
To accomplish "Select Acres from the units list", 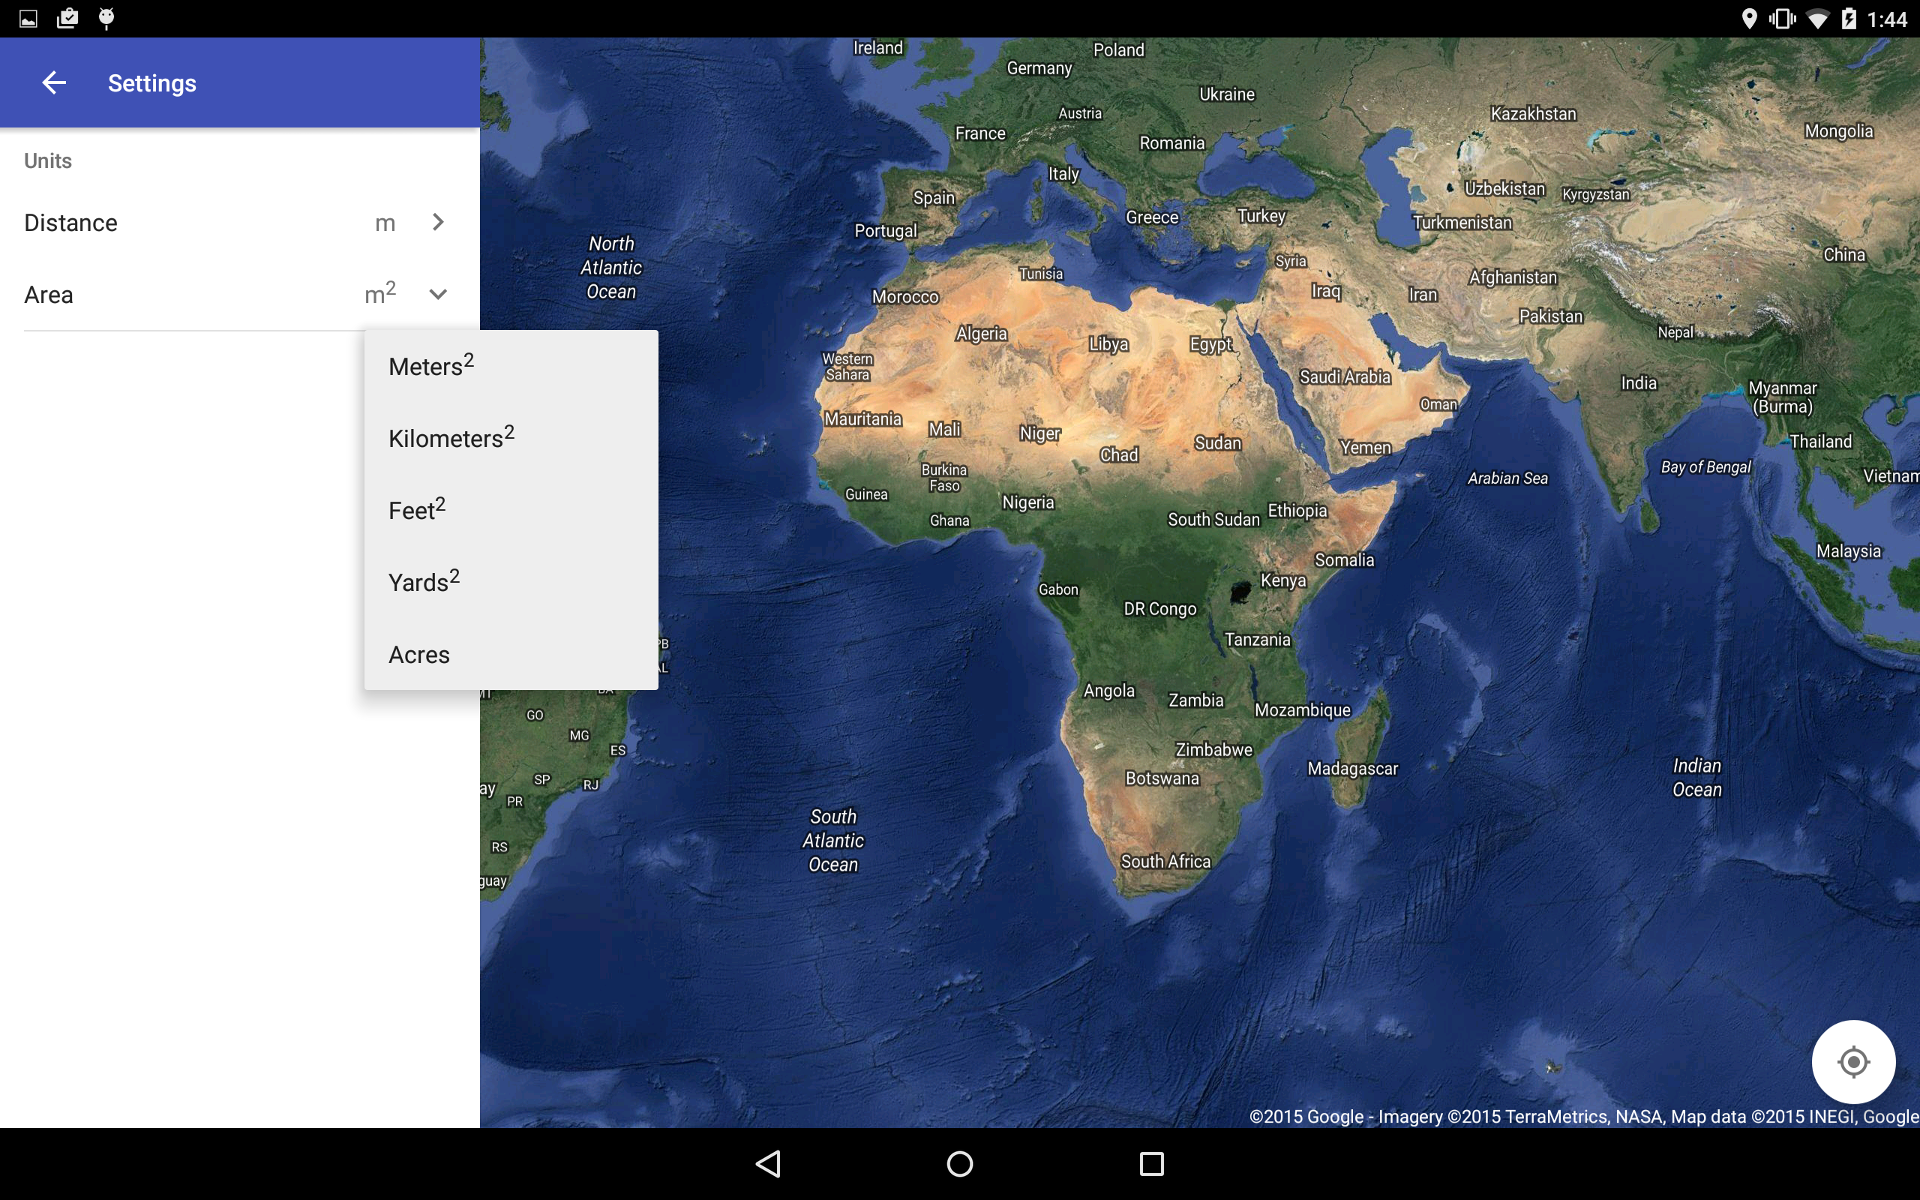I will click(x=418, y=654).
